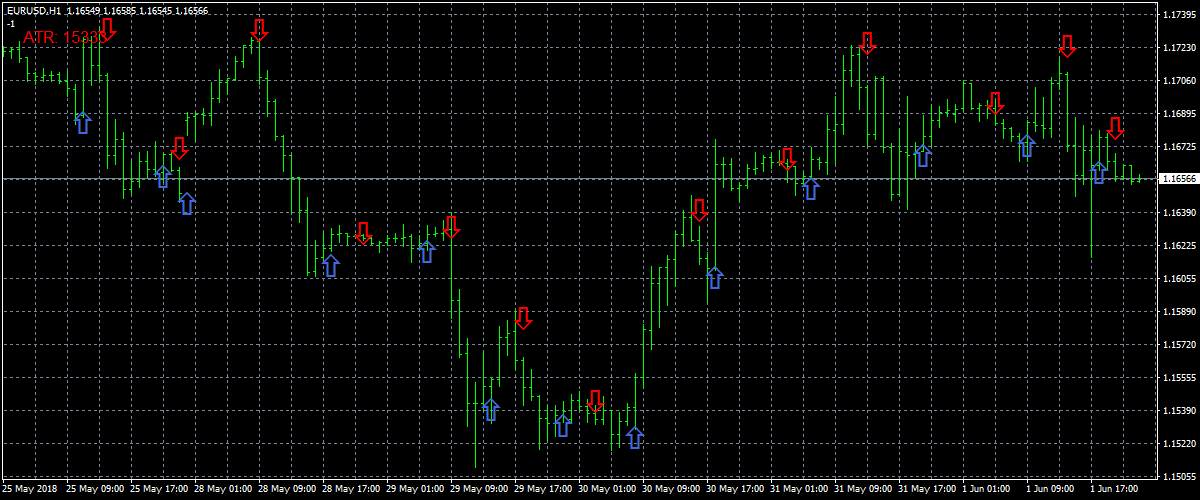The height and width of the screenshot is (500, 1200).
Task: Click the 1.15055 price axis label
Action: point(1179,476)
